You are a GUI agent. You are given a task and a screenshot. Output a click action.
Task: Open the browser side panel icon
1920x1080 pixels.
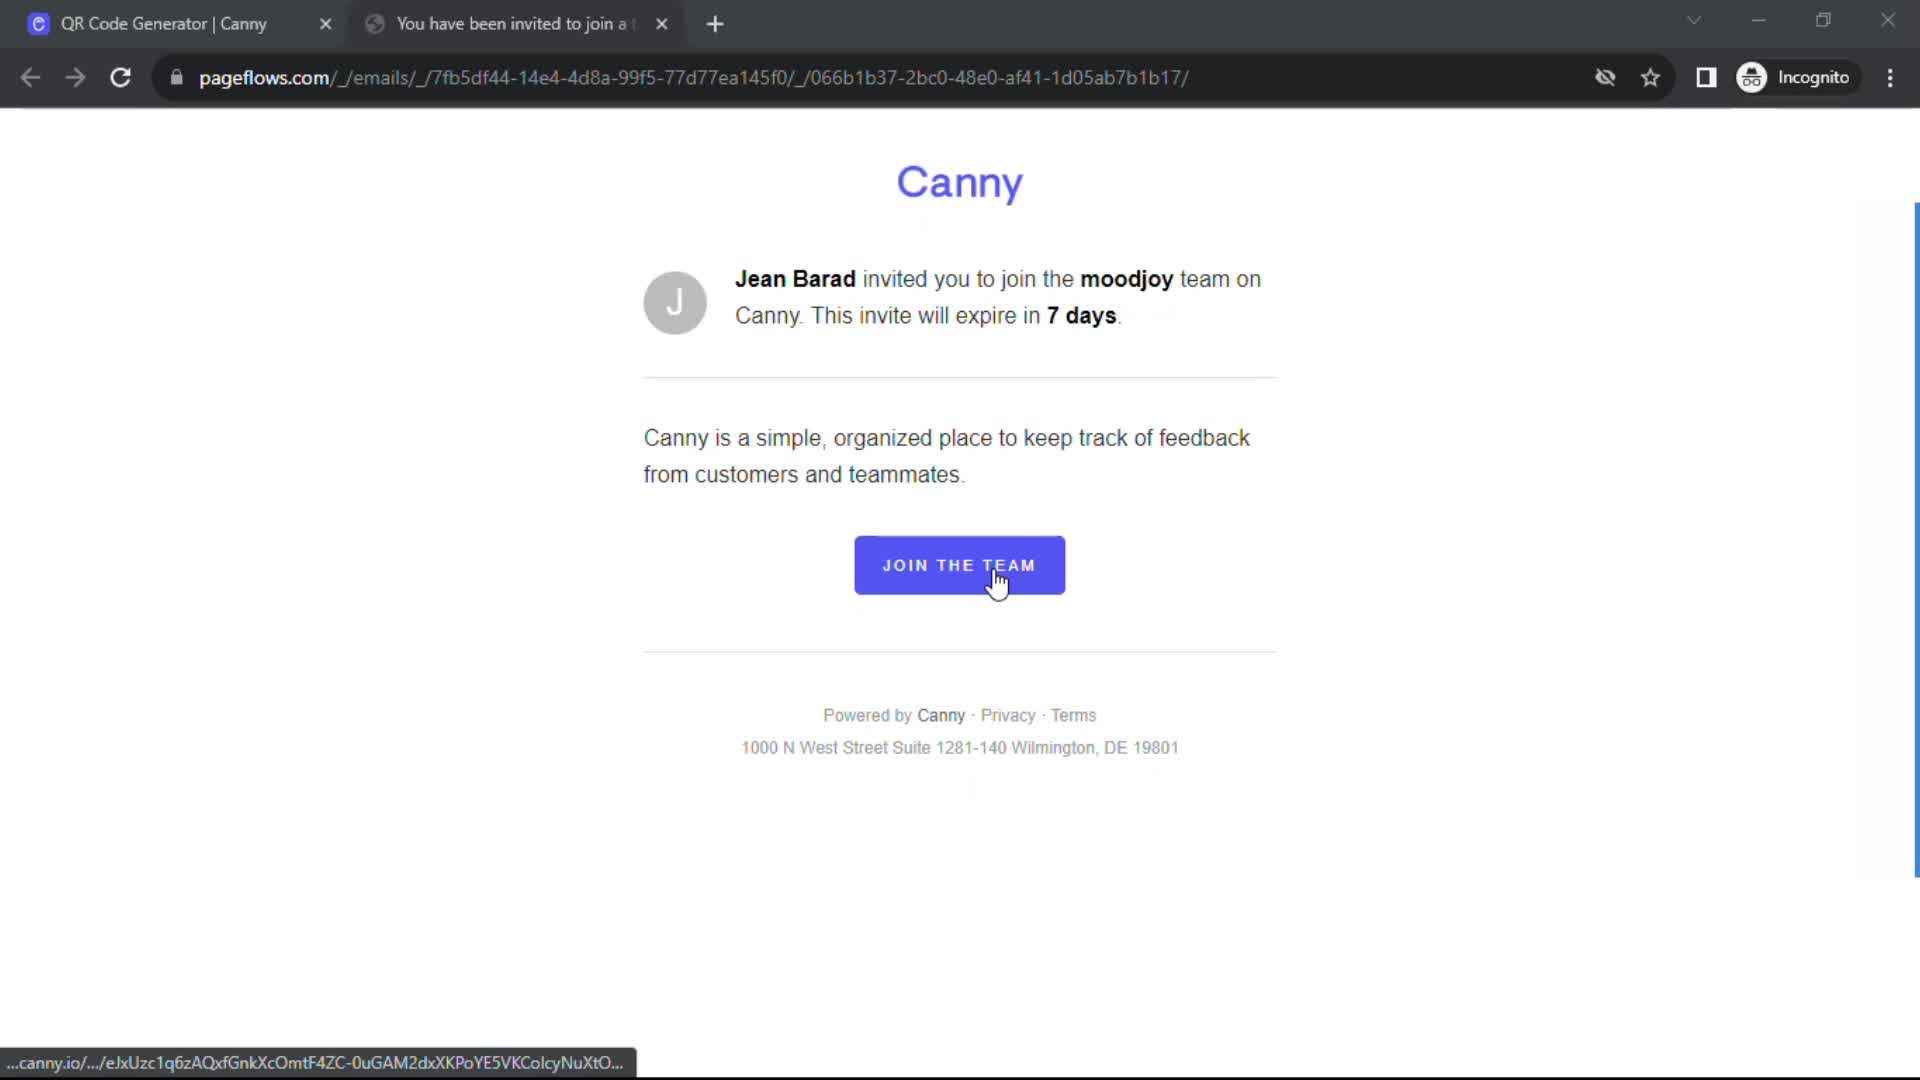pos(1707,77)
